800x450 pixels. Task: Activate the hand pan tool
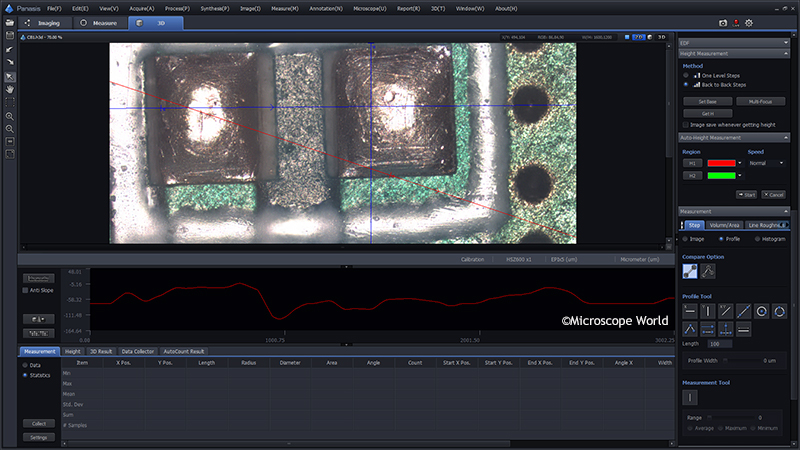coord(10,89)
